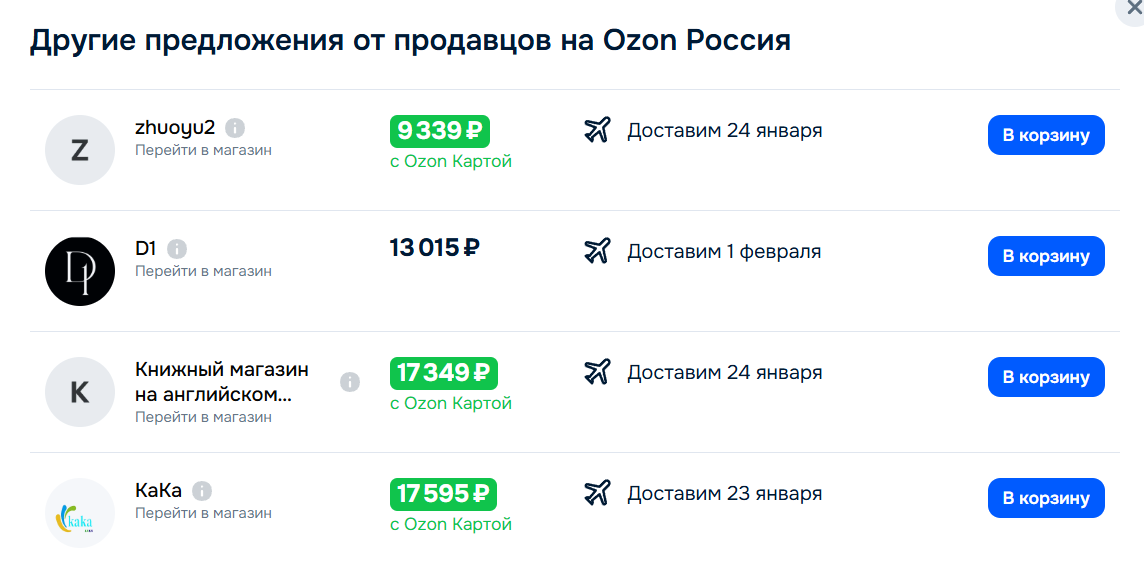Click the 17 595 ₽ price badge

point(443,494)
